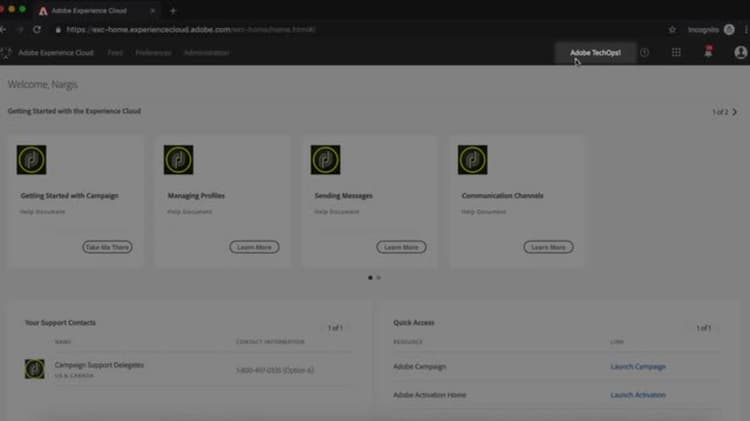Click the browser forward arrow
Viewport: 750px width, 421px height.
(20, 29)
